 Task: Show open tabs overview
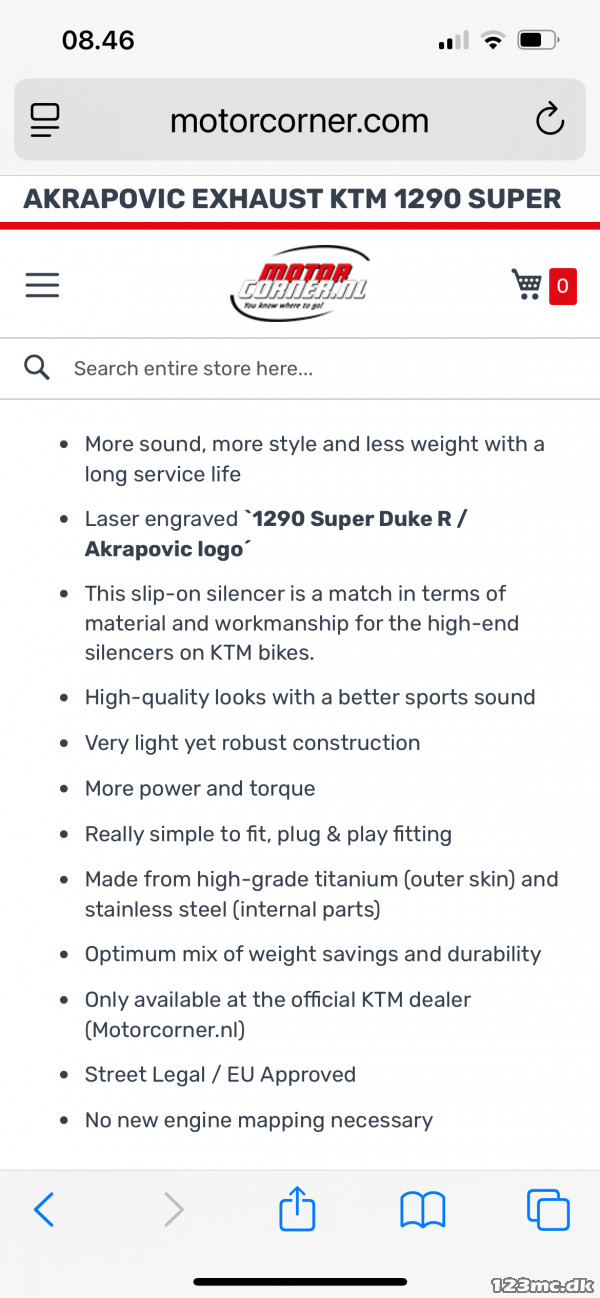tap(548, 1210)
